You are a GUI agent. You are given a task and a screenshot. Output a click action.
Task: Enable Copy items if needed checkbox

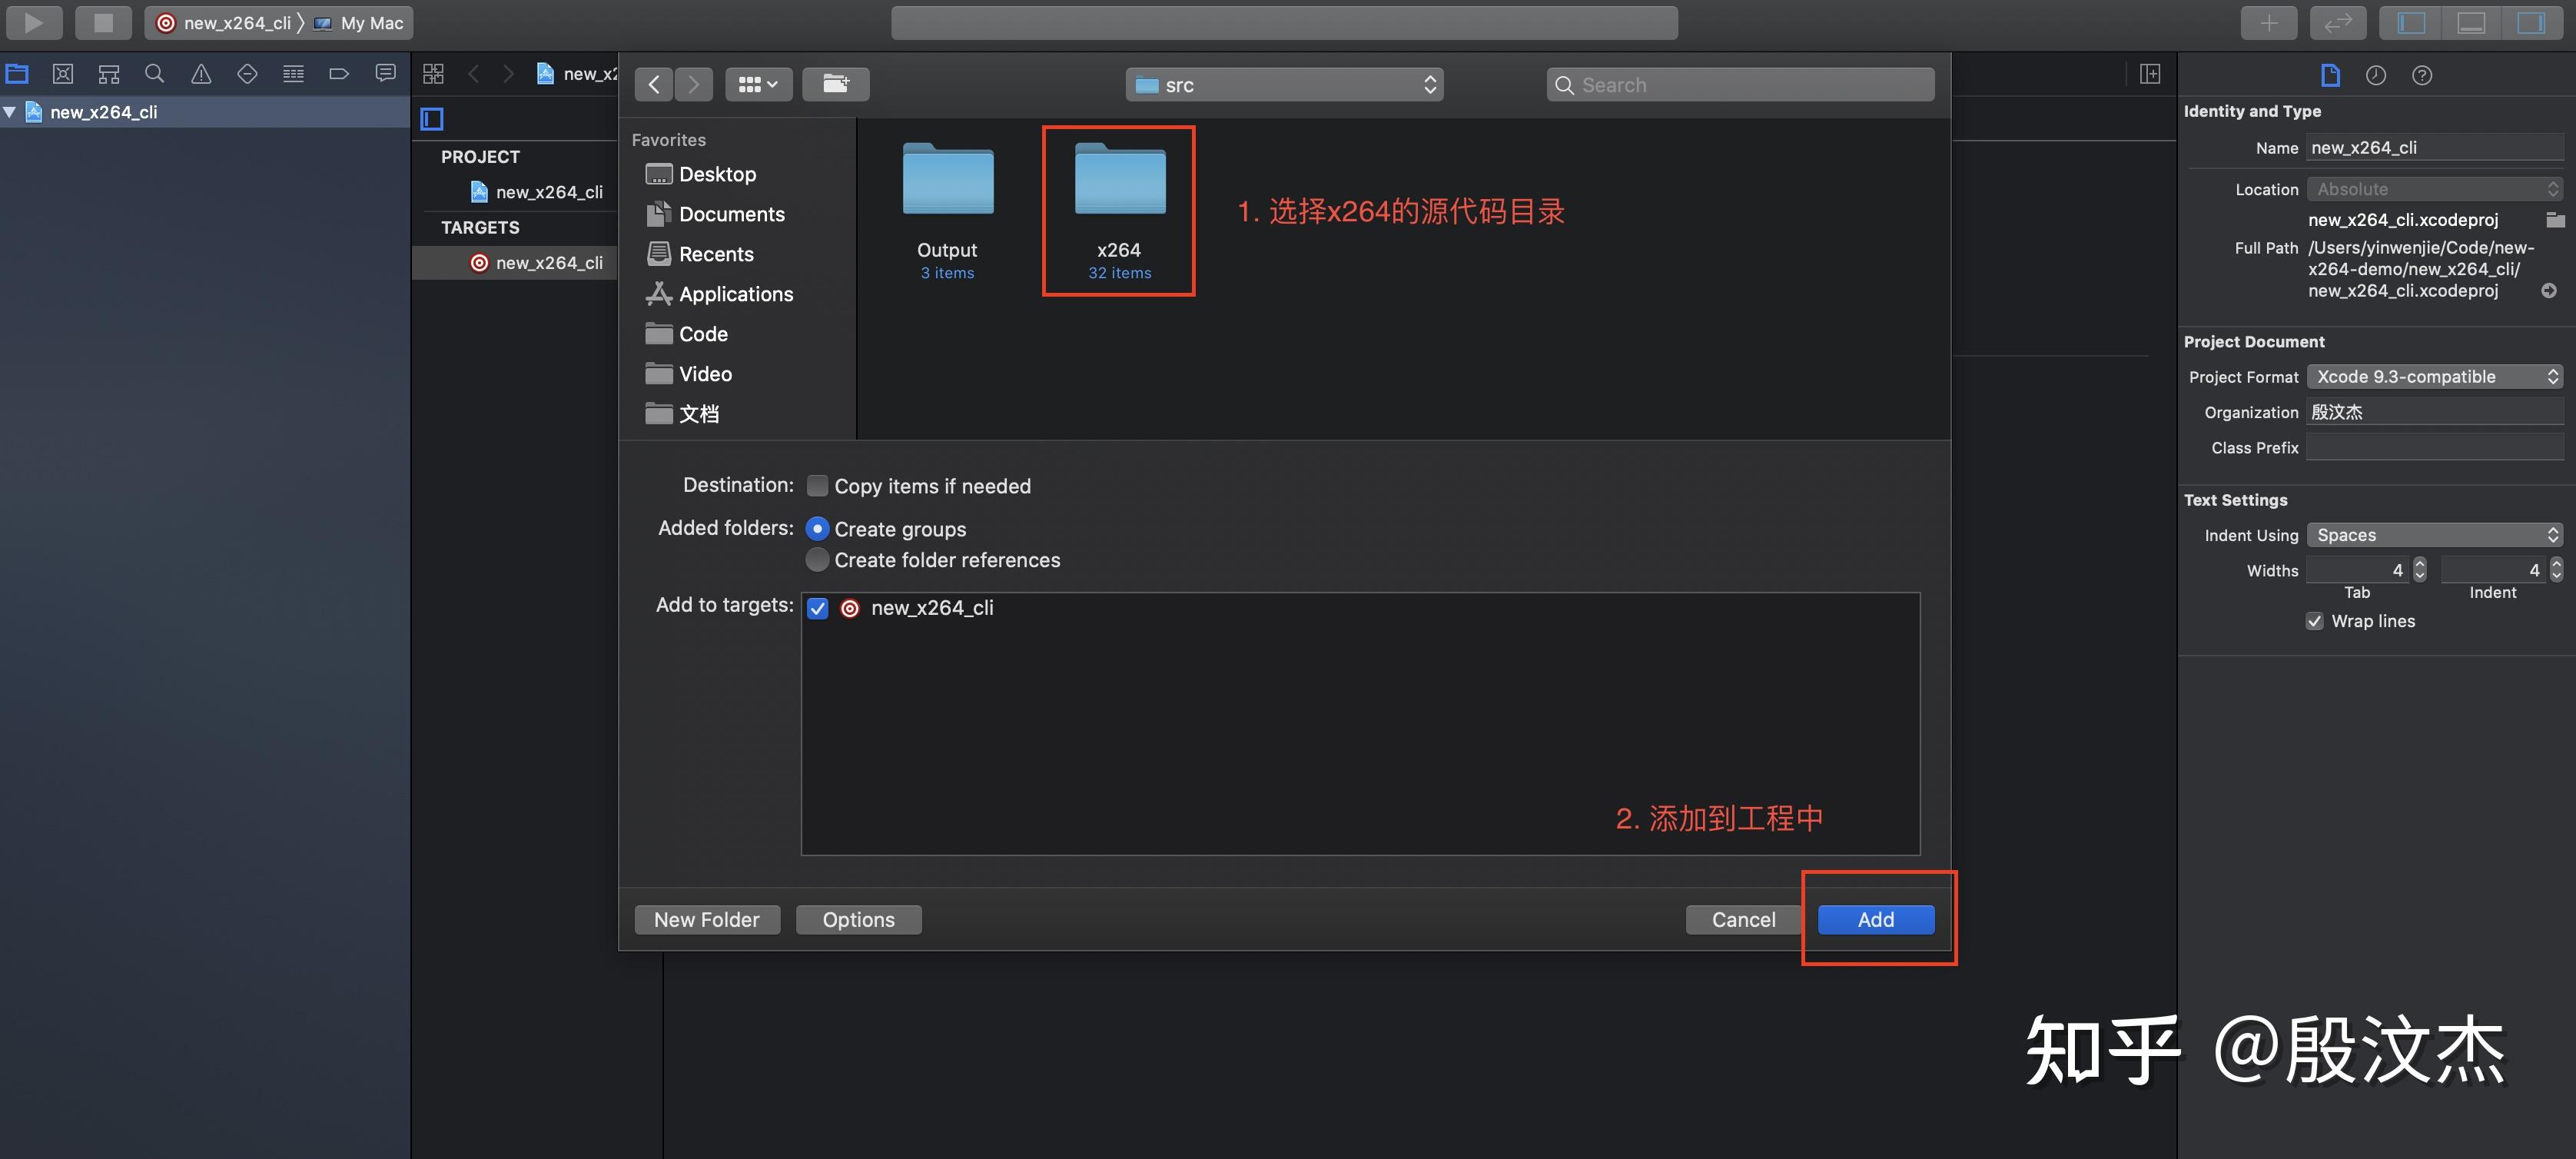[x=817, y=486]
